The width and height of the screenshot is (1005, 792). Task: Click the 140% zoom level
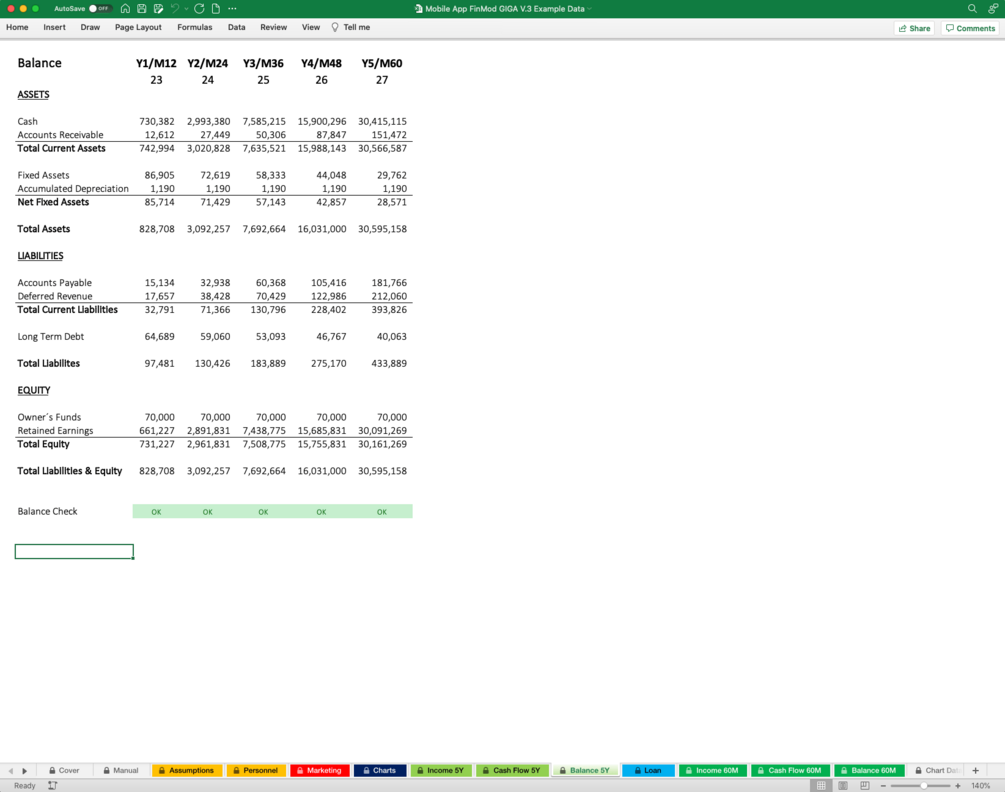point(981,786)
